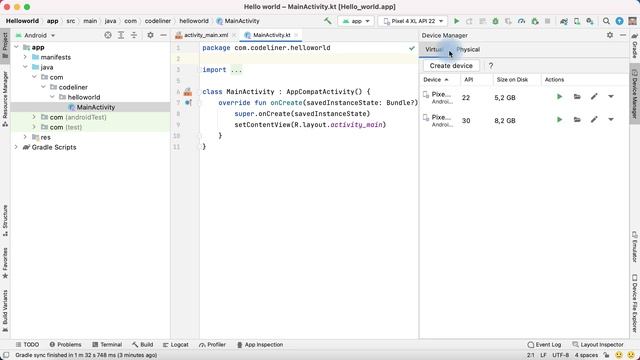640x360 pixels.
Task: Click the UTF-8 encoding status entry
Action: coord(560,355)
